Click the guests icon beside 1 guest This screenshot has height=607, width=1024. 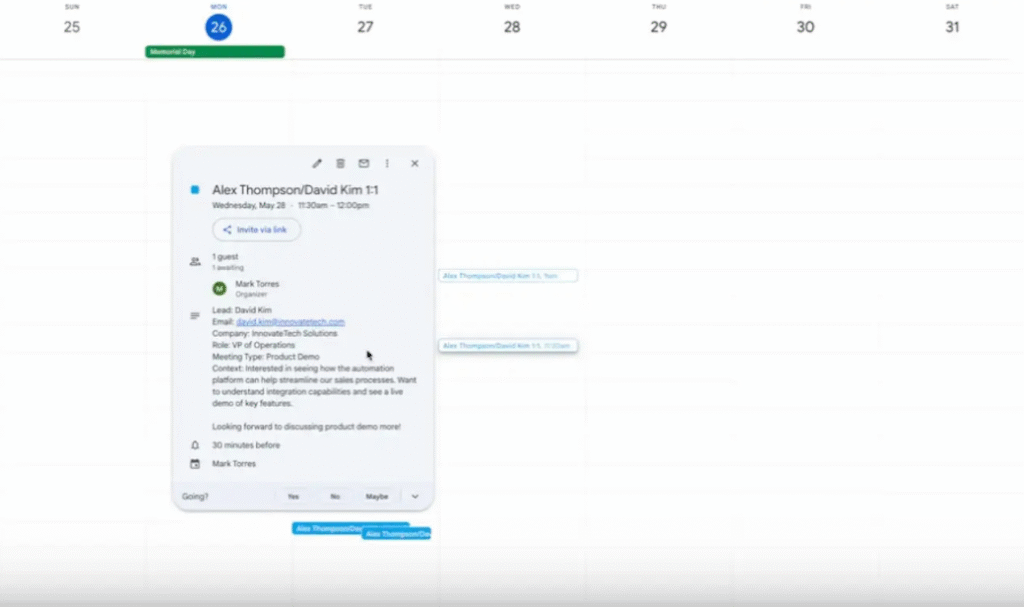[195, 261]
